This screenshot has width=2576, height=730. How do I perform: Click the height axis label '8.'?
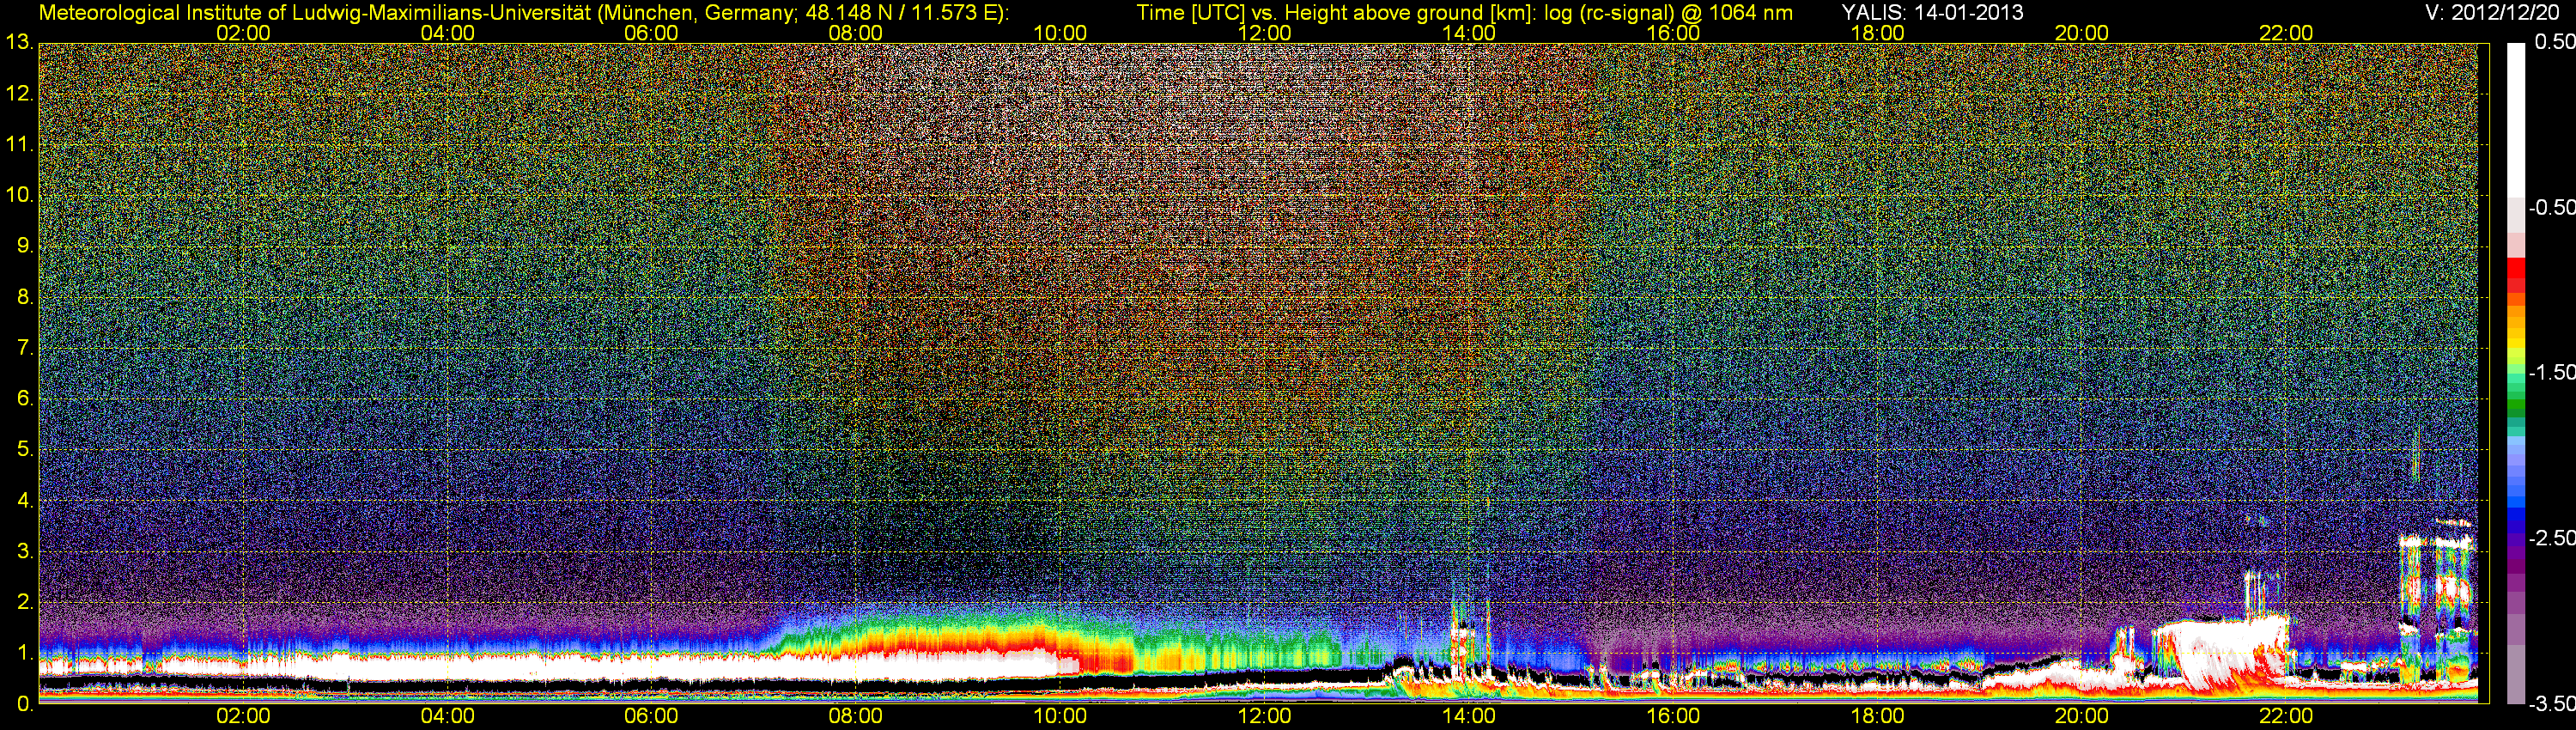click(25, 297)
